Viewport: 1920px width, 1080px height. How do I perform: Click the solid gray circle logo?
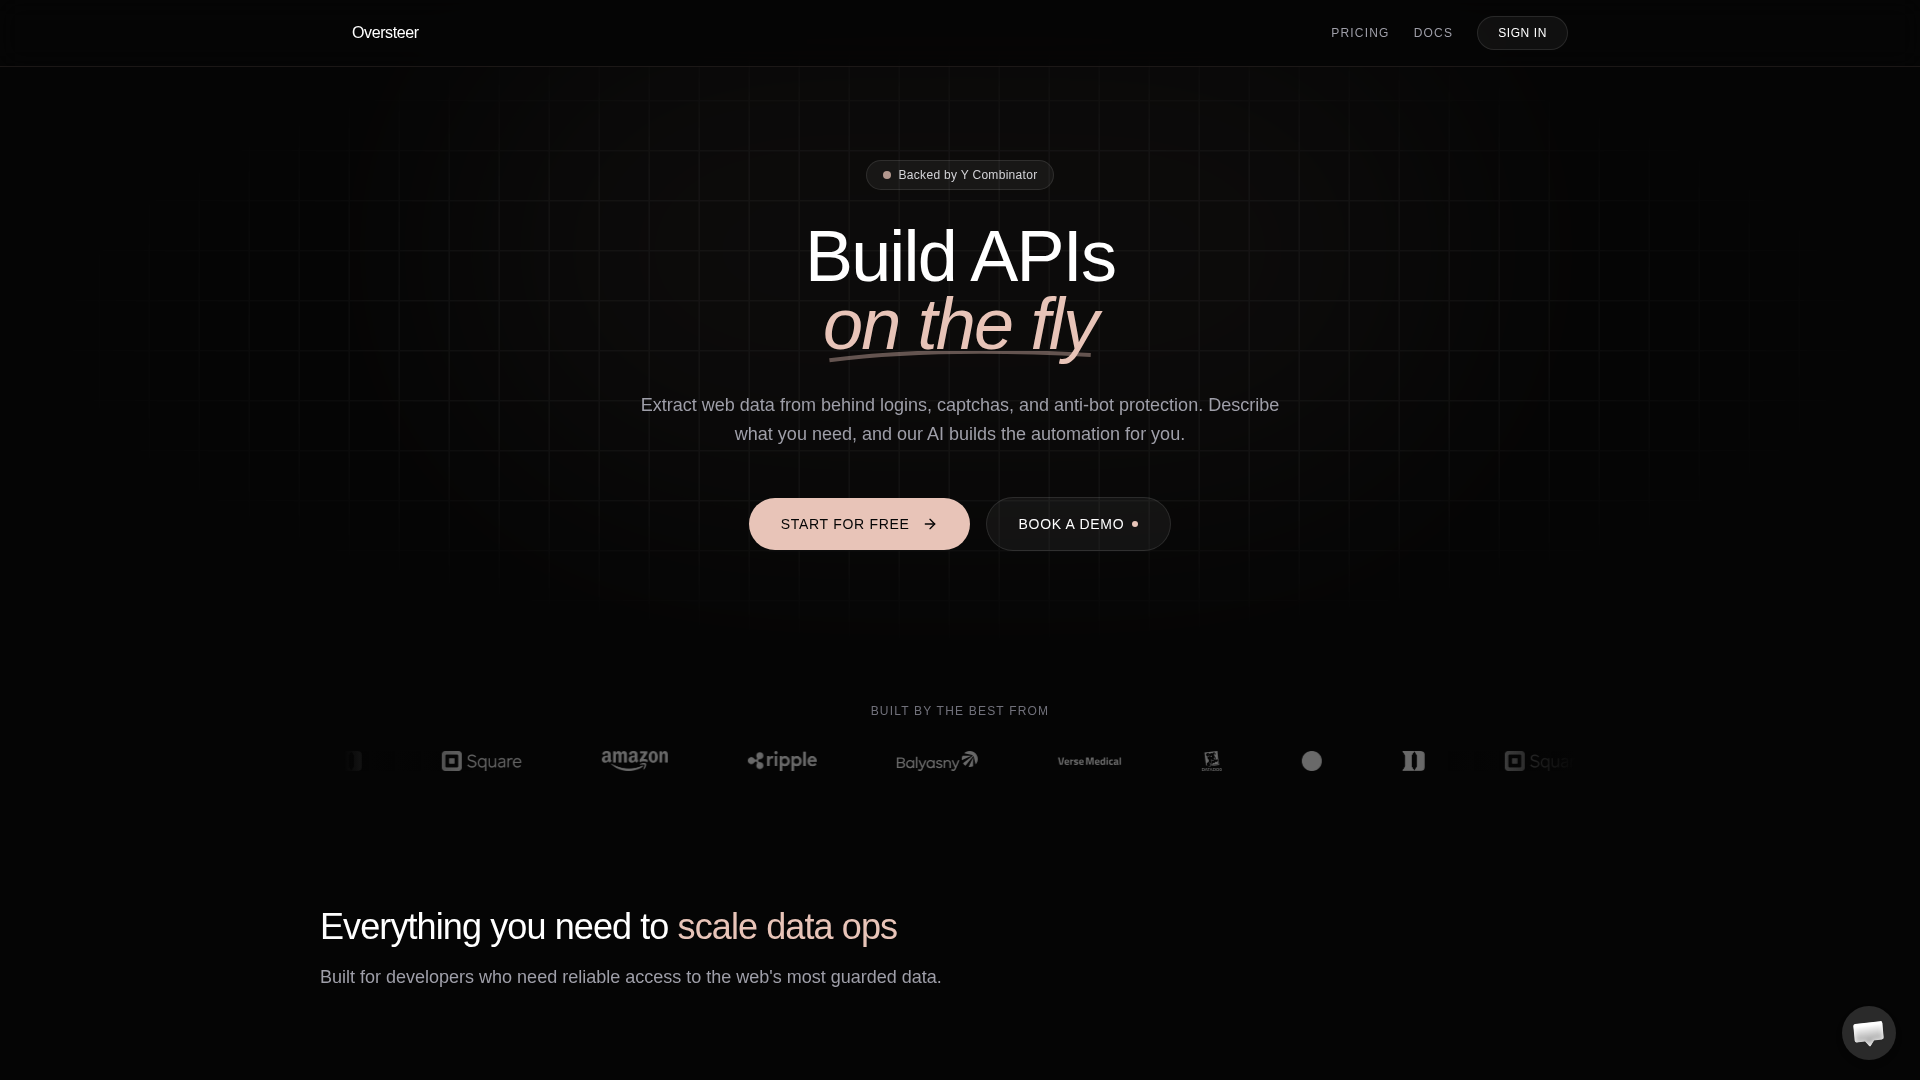pos(1311,762)
